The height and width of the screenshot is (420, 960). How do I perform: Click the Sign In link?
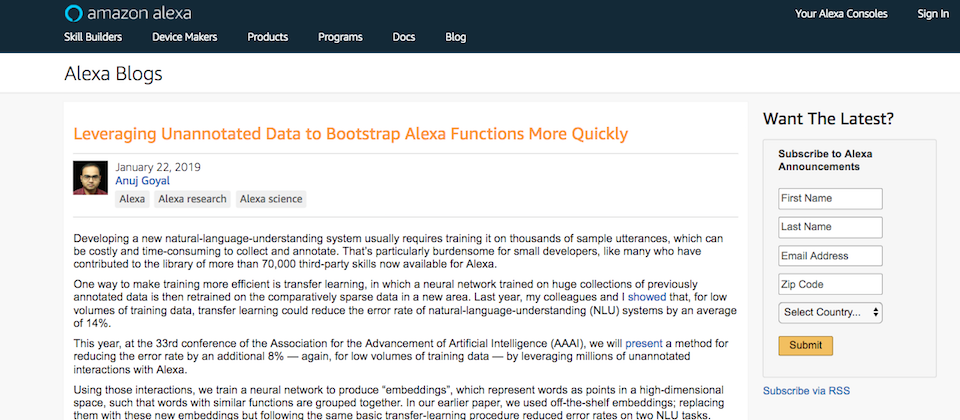tap(933, 13)
